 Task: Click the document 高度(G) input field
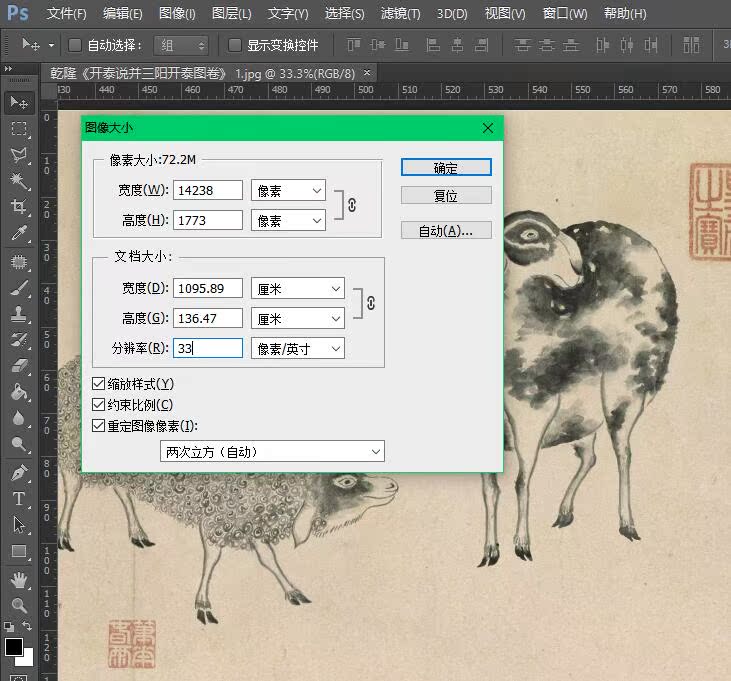208,318
